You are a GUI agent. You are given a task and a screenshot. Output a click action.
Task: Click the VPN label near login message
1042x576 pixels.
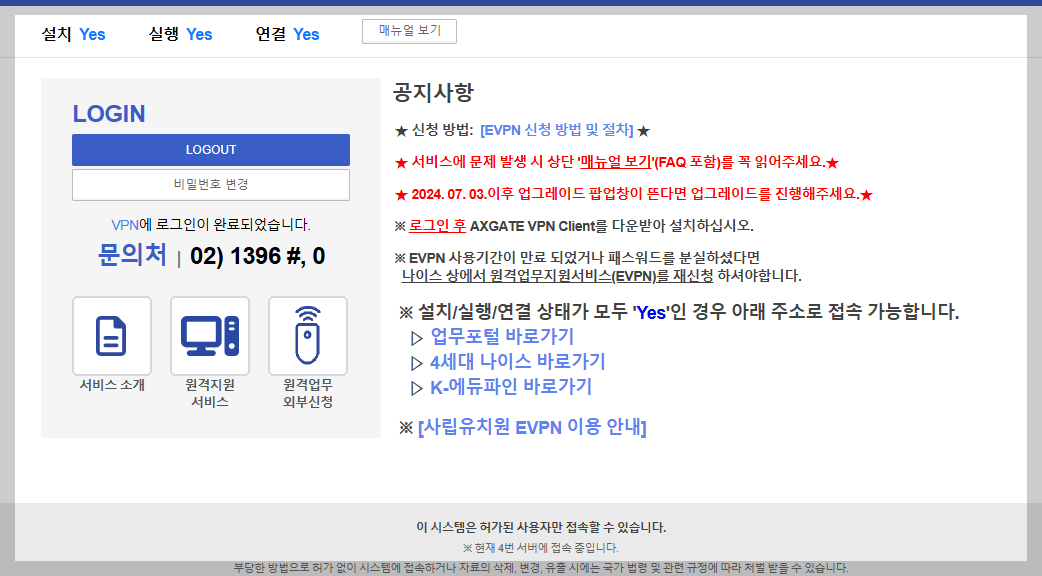(x=126, y=225)
